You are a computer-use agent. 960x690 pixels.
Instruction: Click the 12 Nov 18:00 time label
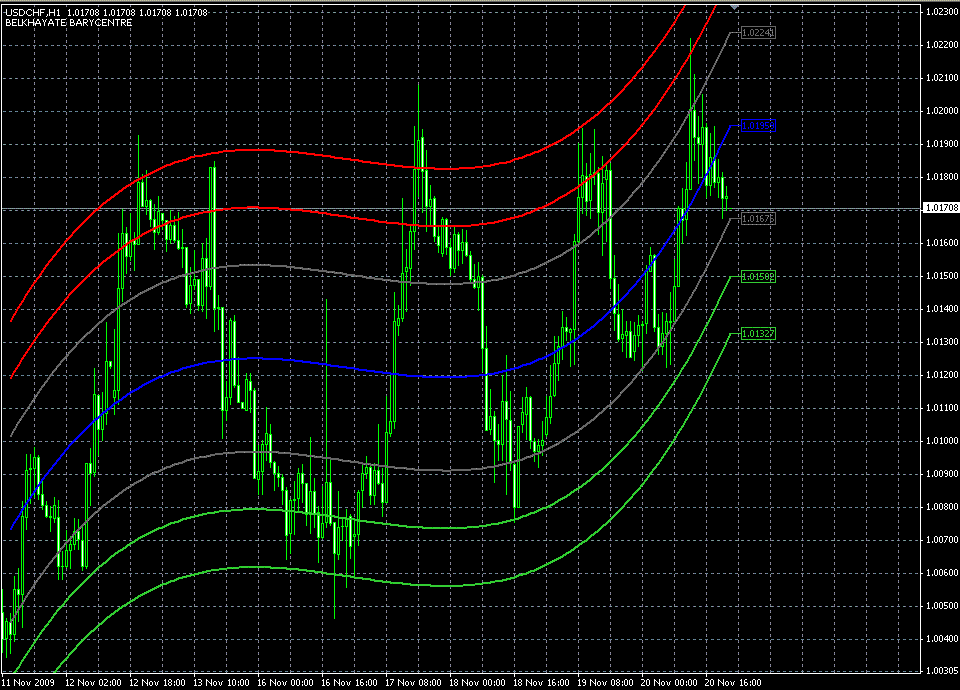point(157,683)
